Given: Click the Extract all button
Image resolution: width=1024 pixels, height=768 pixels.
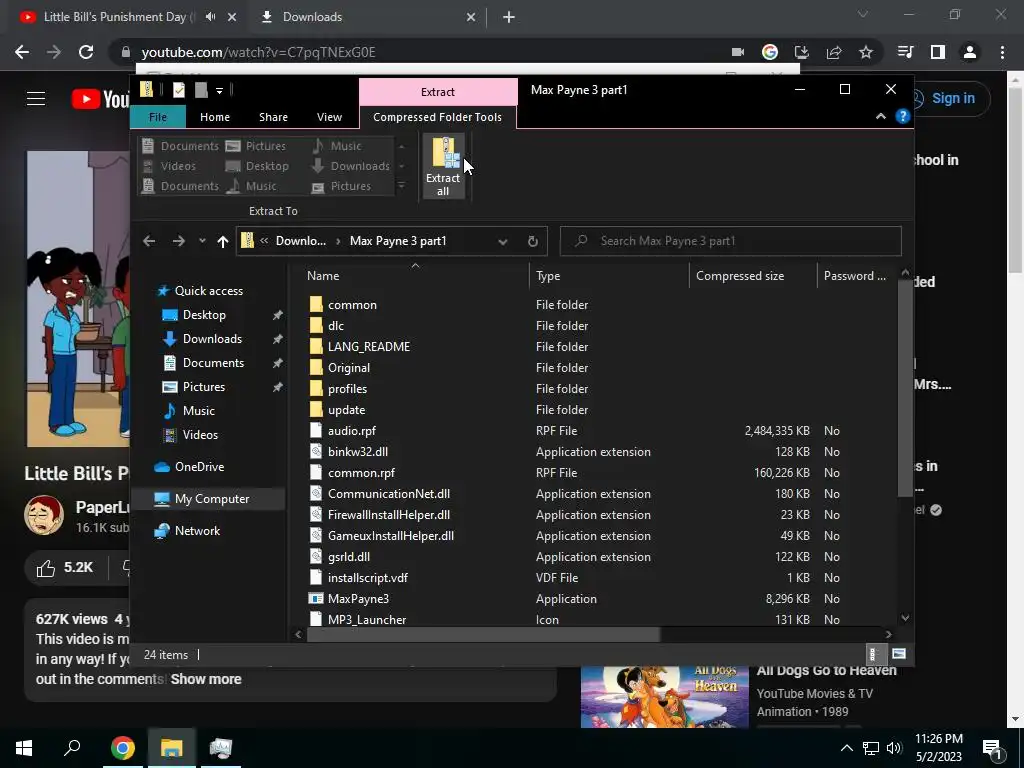Looking at the screenshot, I should pos(443,166).
